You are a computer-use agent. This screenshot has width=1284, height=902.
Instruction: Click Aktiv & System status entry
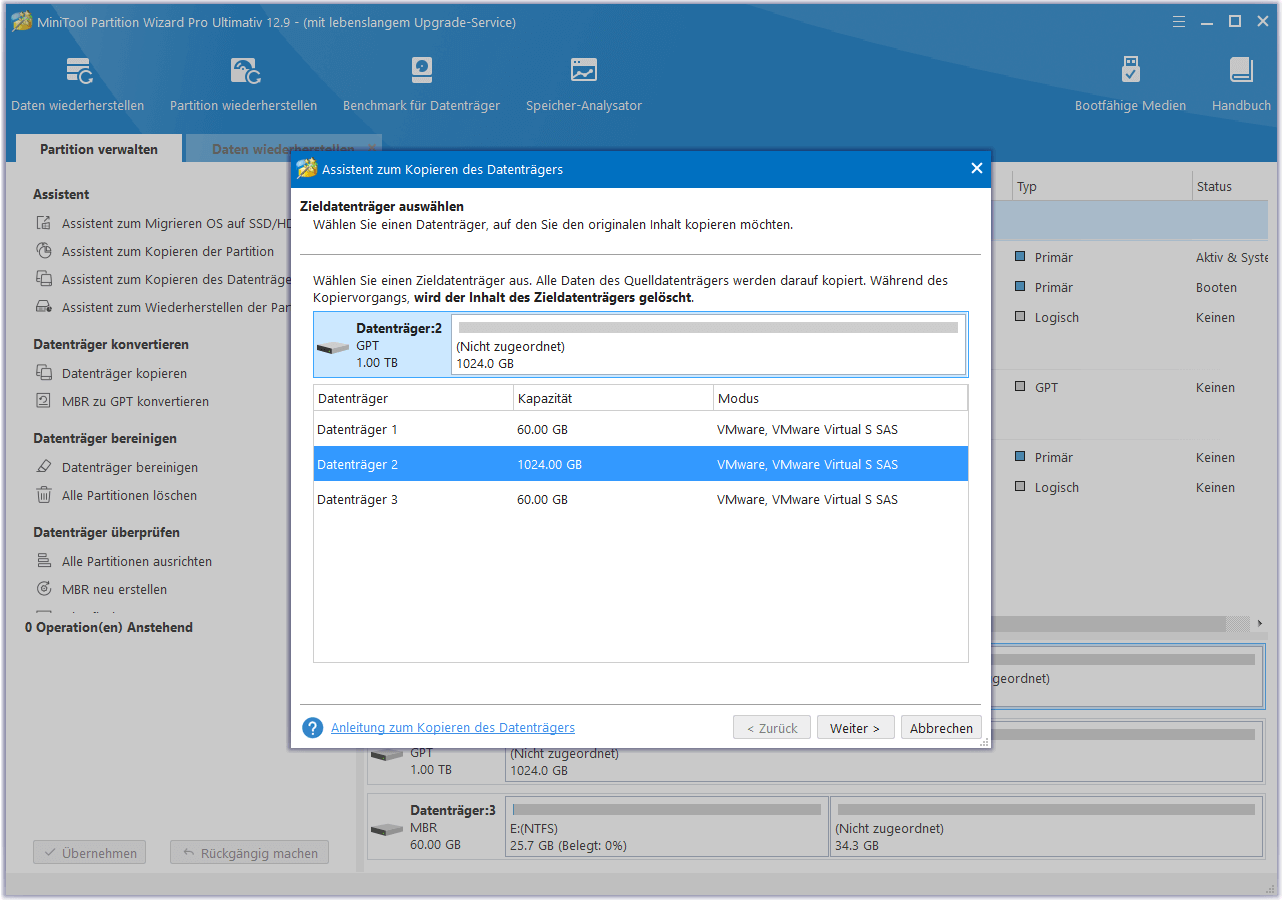coord(1234,257)
